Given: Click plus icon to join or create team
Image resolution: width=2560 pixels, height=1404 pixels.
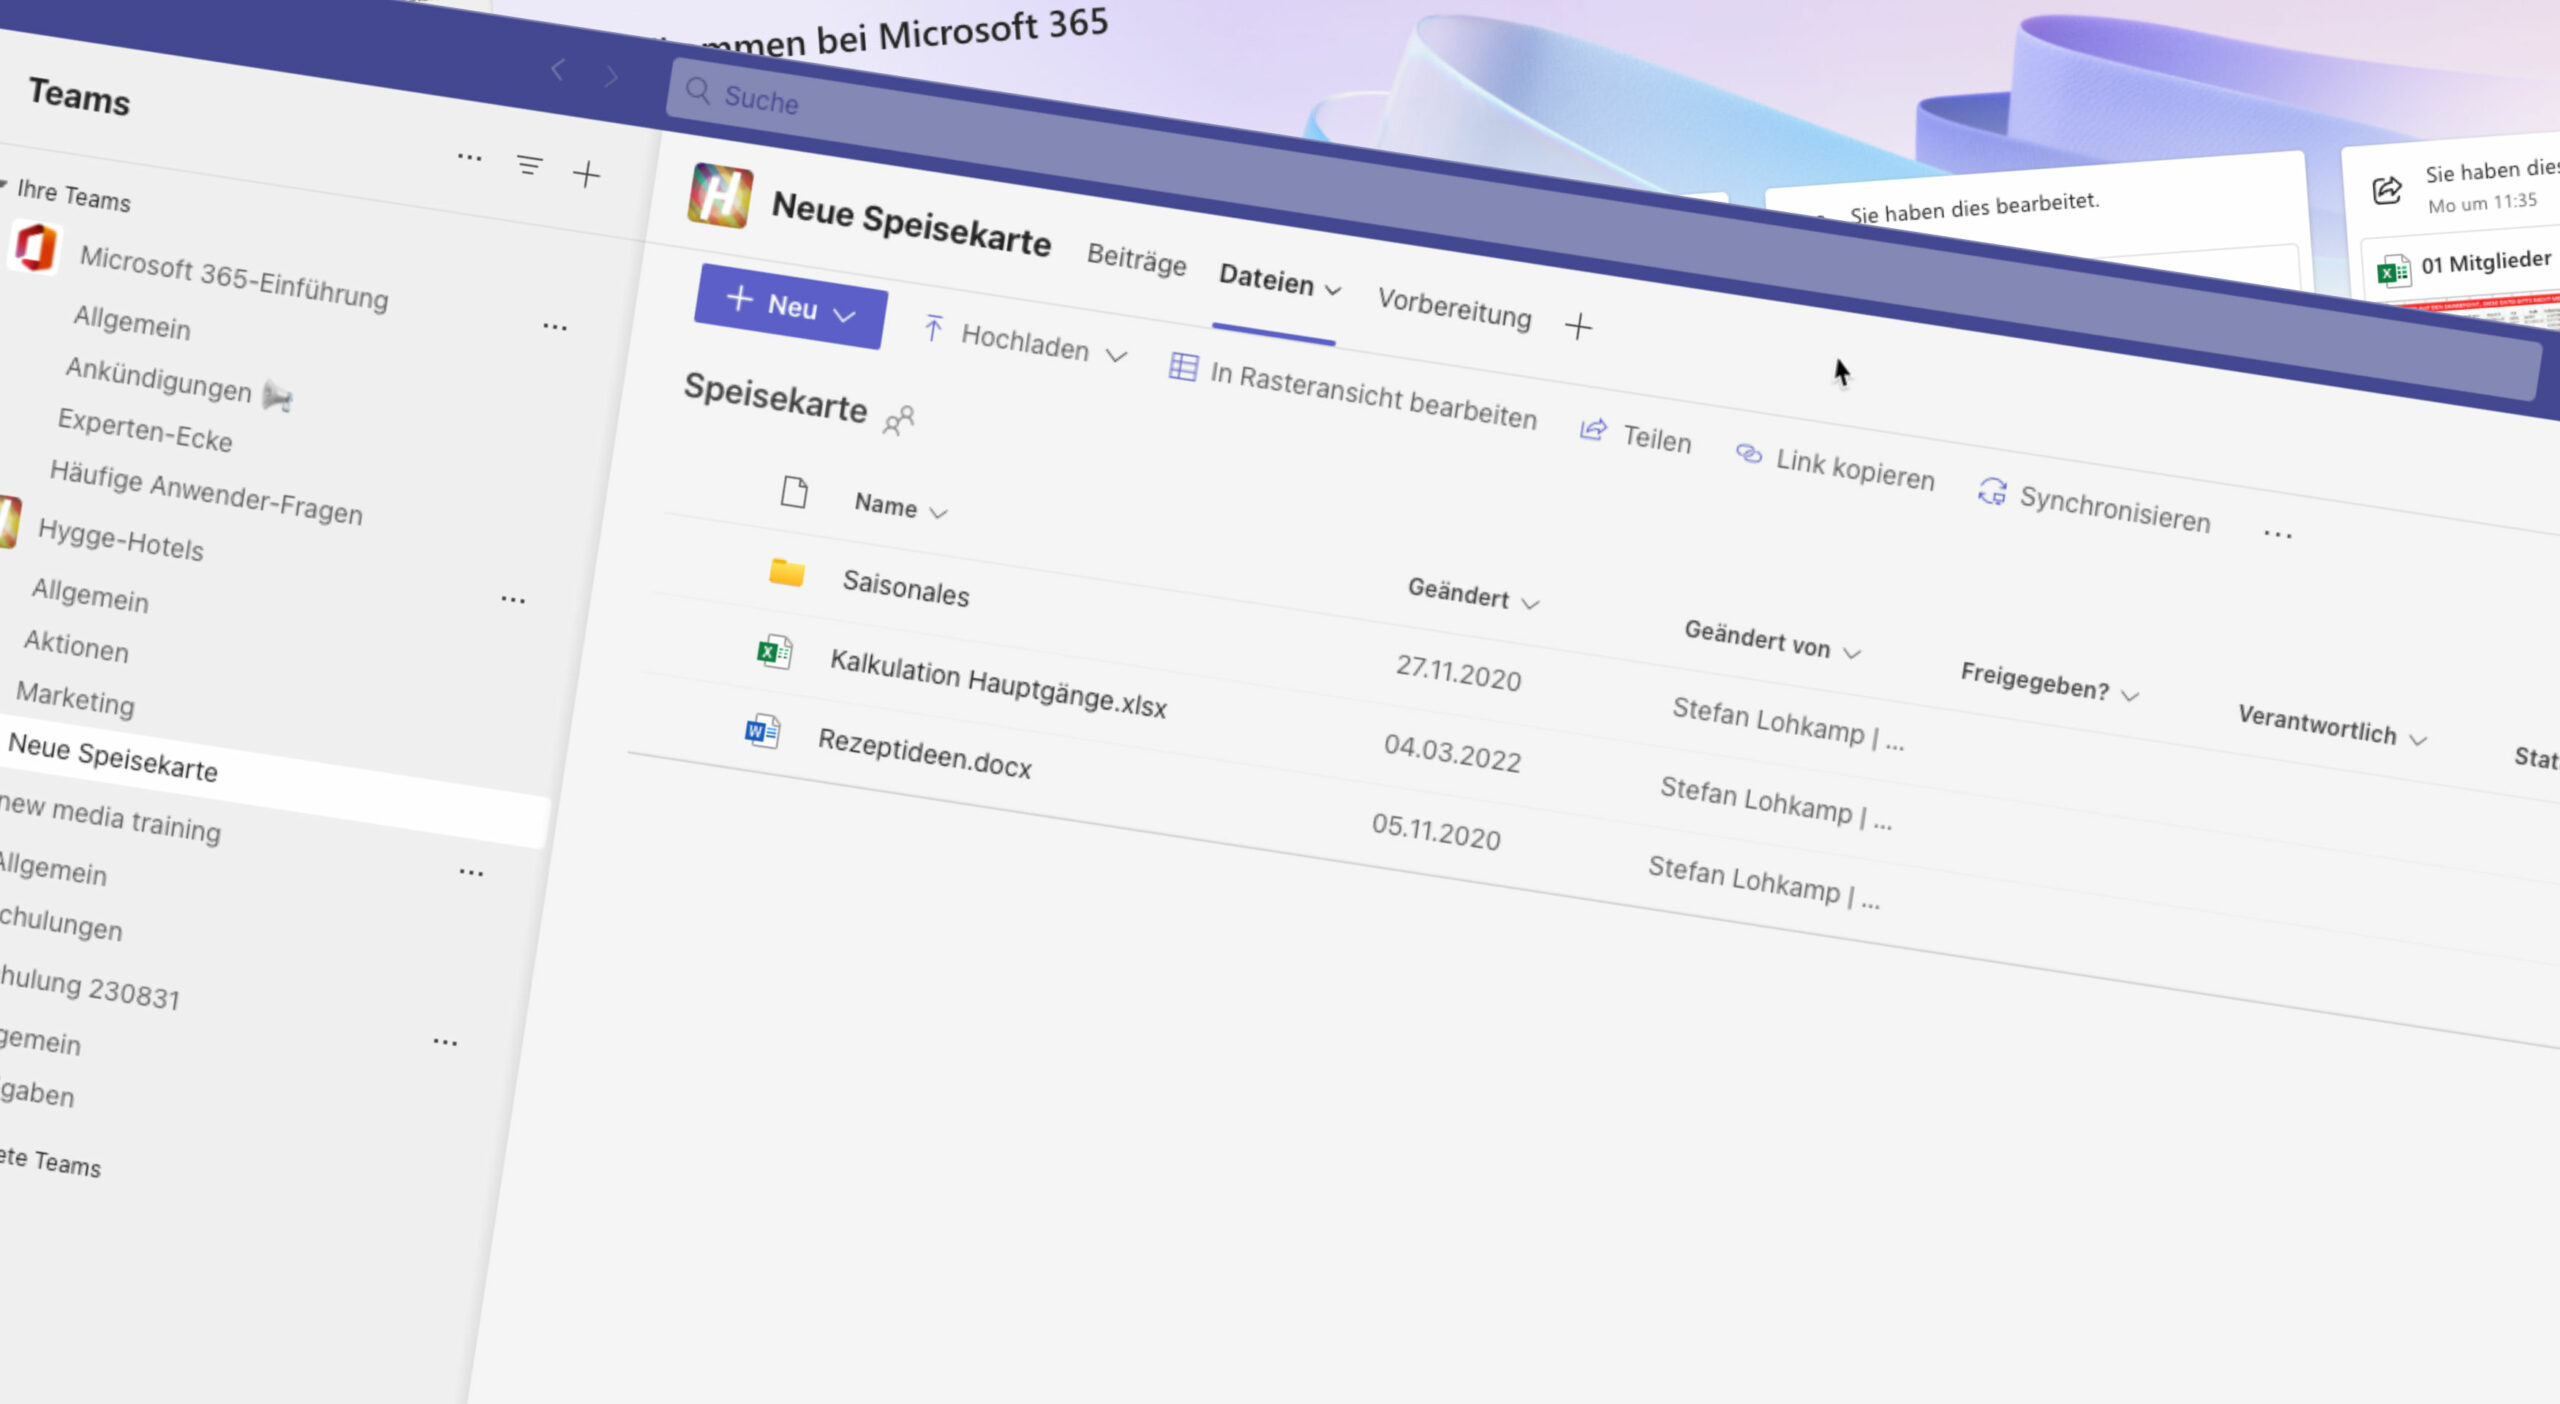Looking at the screenshot, I should [x=586, y=175].
